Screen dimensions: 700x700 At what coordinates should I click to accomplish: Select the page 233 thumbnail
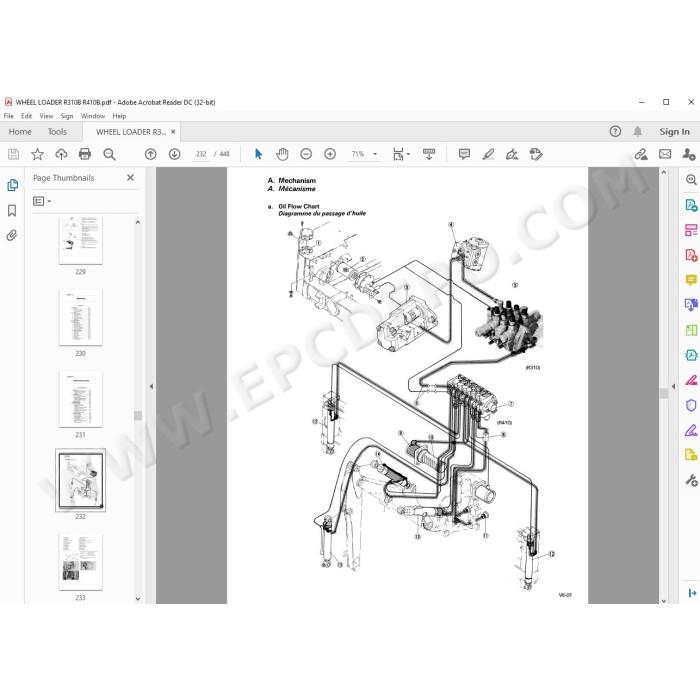click(x=80, y=562)
